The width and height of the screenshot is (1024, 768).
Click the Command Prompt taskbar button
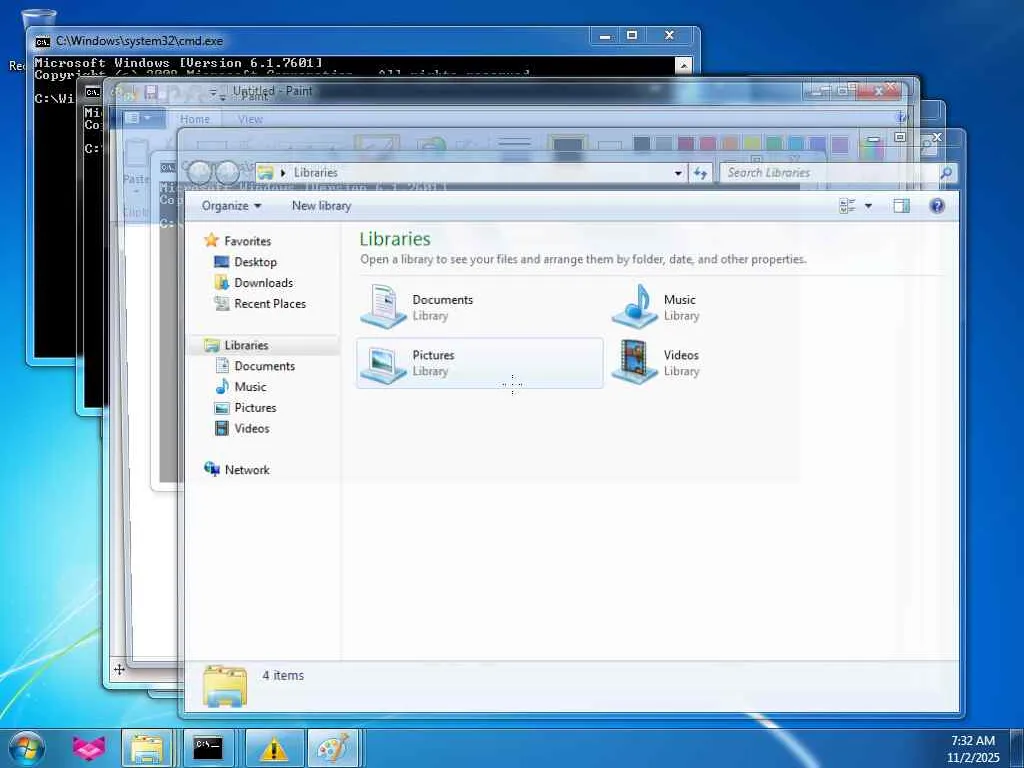tap(208, 748)
